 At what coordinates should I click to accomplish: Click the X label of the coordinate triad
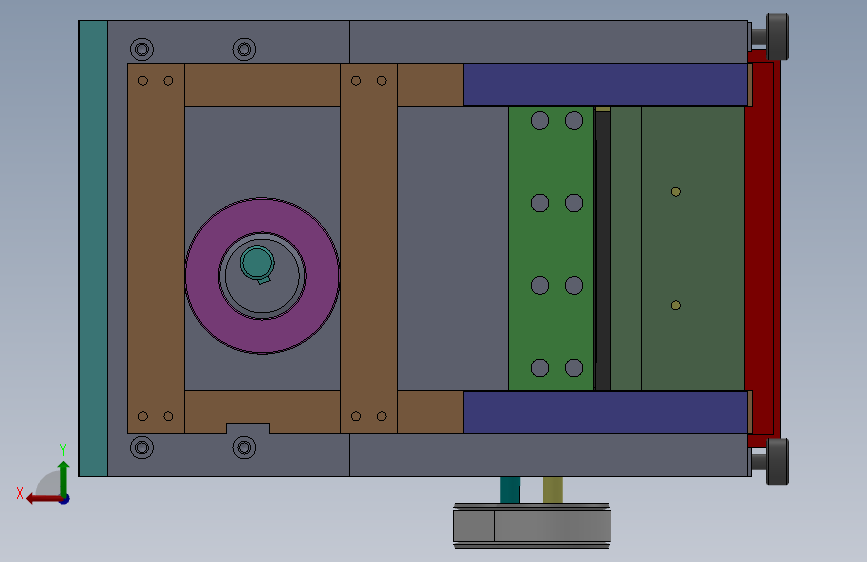click(x=20, y=493)
